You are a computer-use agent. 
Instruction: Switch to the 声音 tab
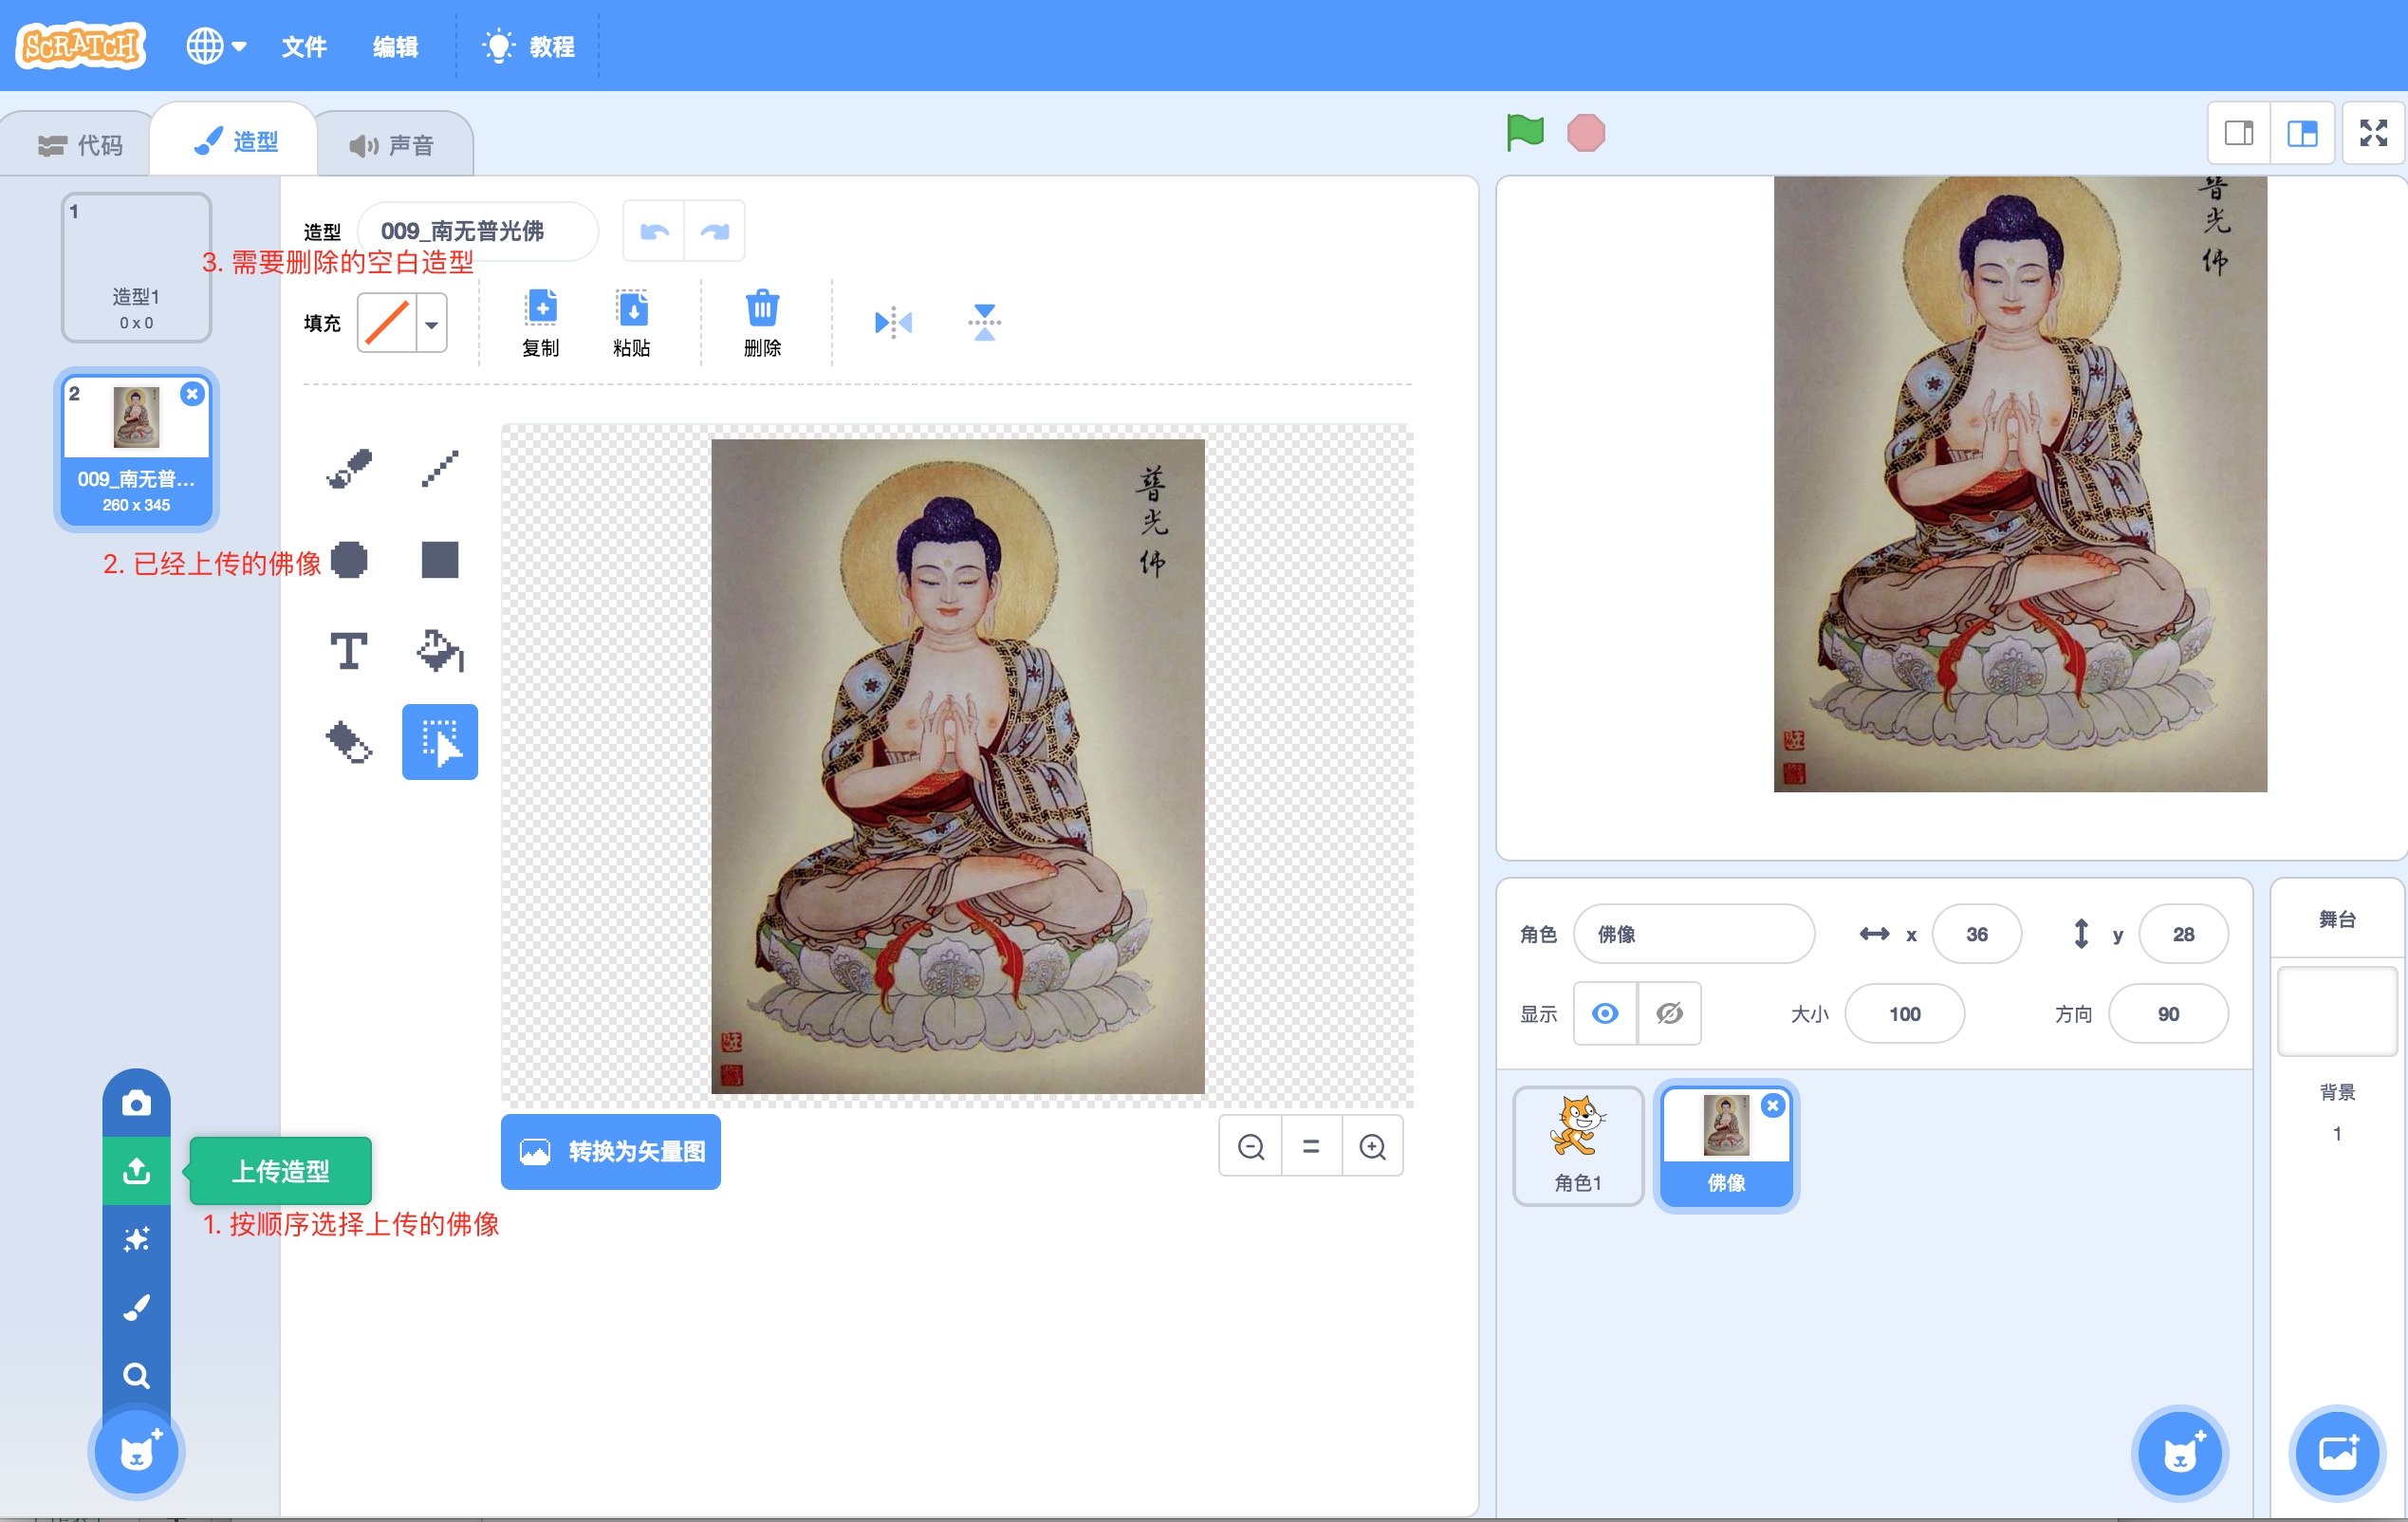pos(392,146)
